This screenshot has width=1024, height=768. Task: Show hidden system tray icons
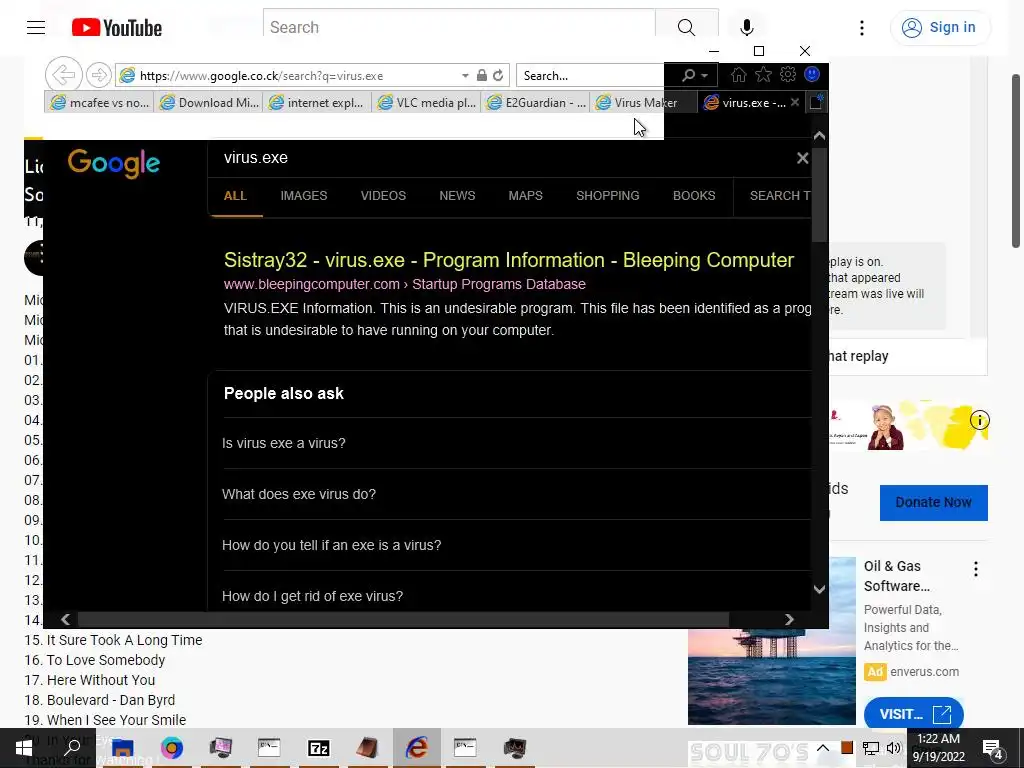point(823,748)
